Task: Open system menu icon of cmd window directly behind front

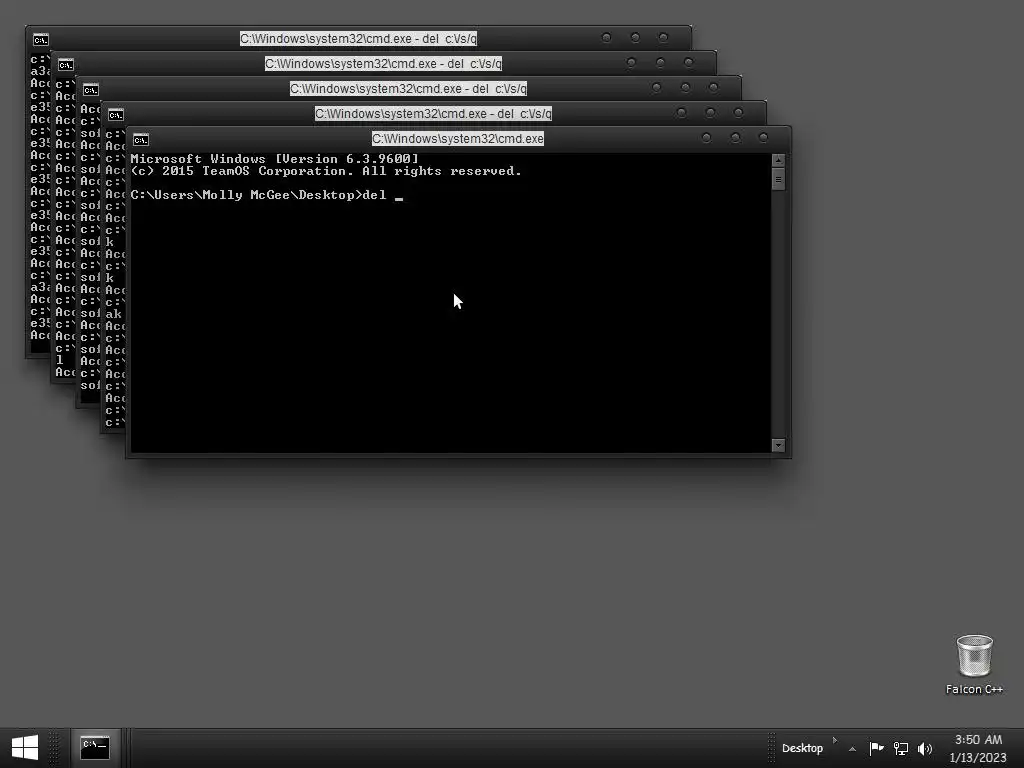Action: [116, 115]
